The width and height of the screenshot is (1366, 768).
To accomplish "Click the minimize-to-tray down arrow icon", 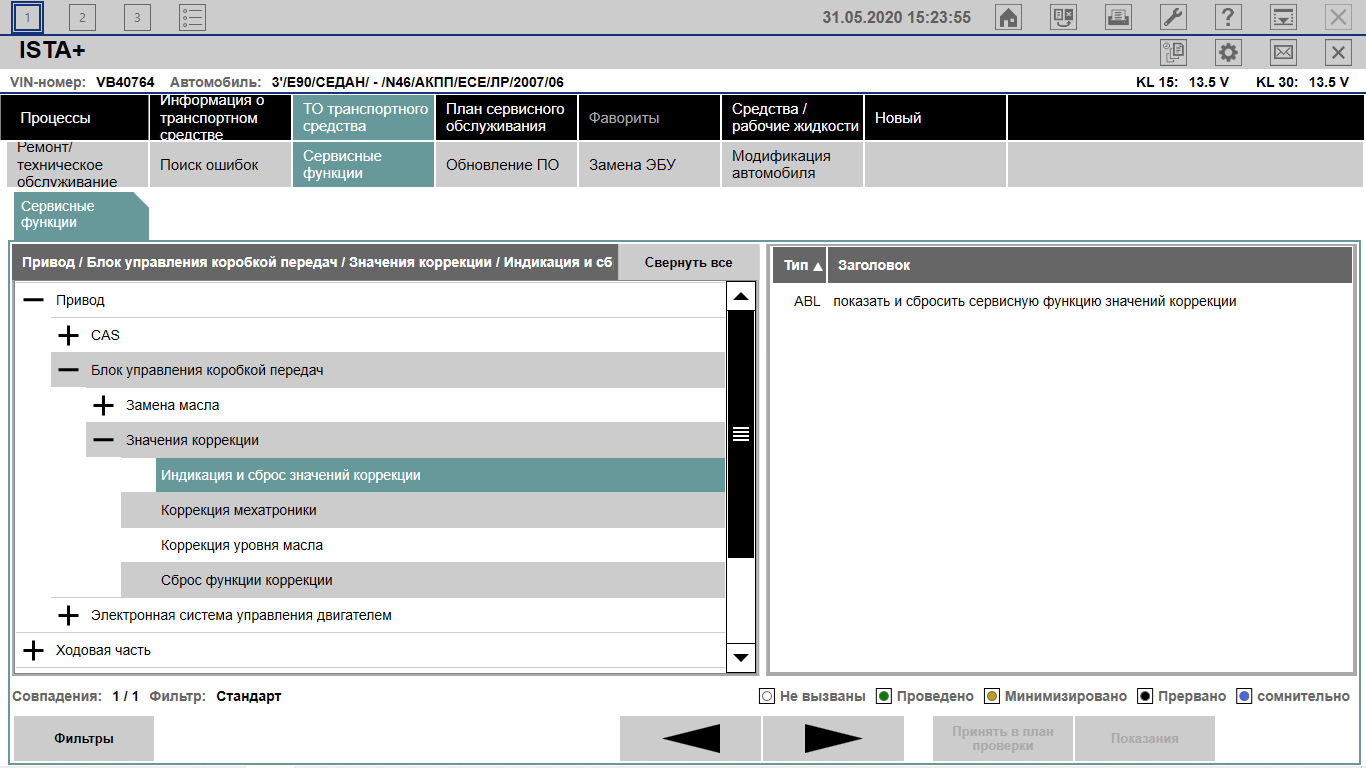I will click(x=1283, y=17).
